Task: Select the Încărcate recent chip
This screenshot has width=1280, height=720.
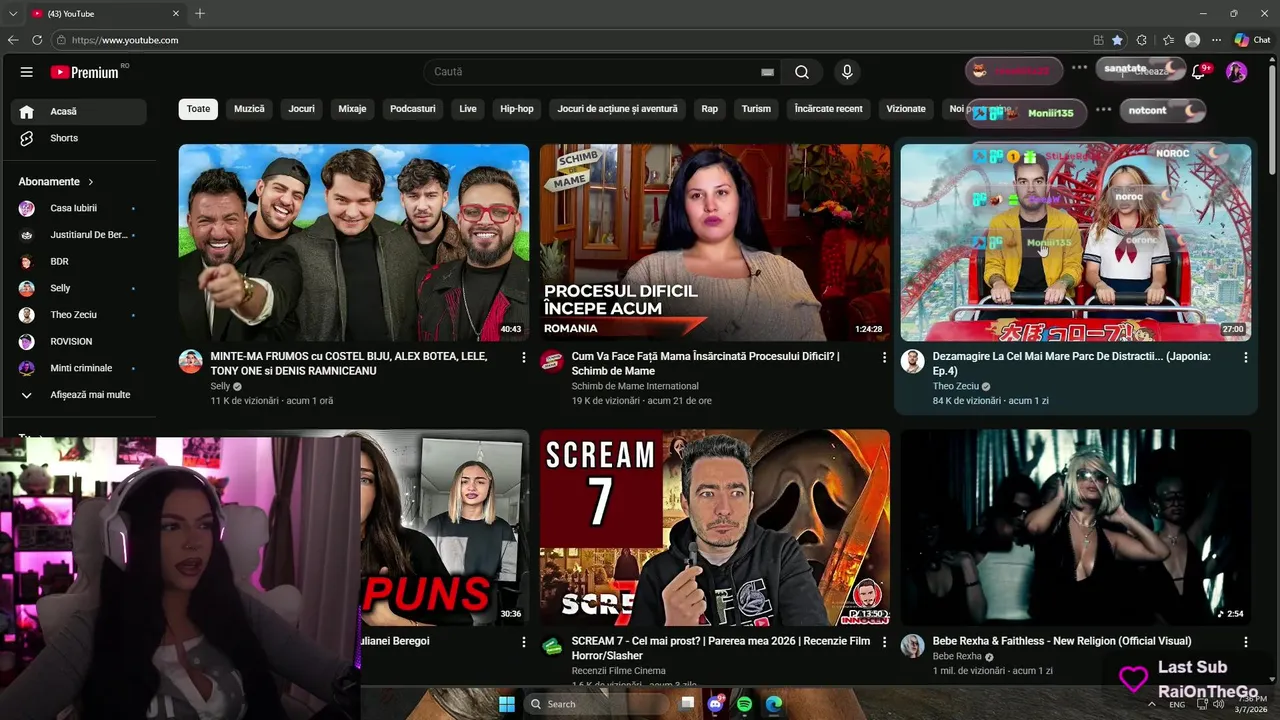Action: pyautogui.click(x=828, y=109)
